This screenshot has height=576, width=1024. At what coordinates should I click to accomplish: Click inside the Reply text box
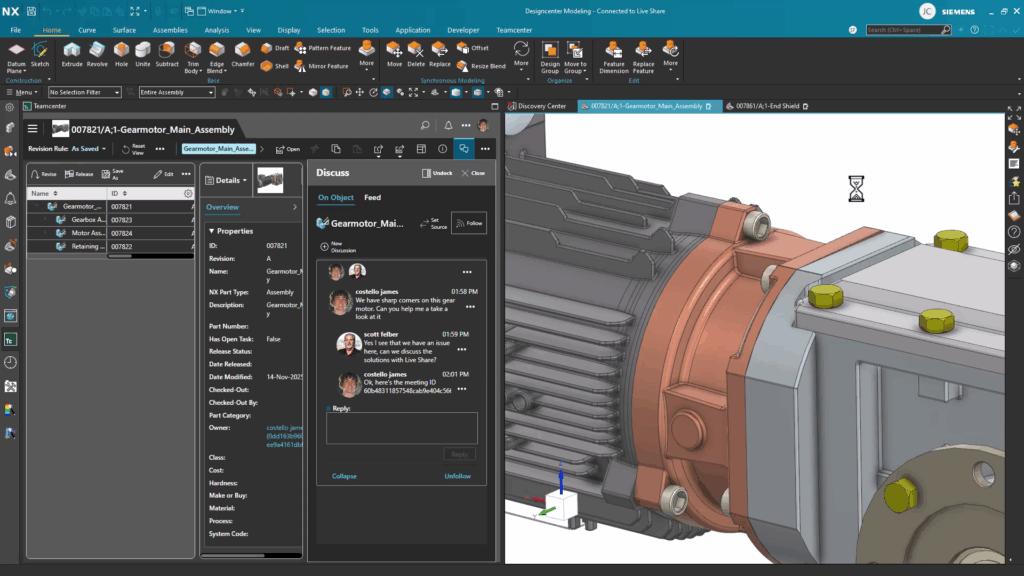pos(401,428)
